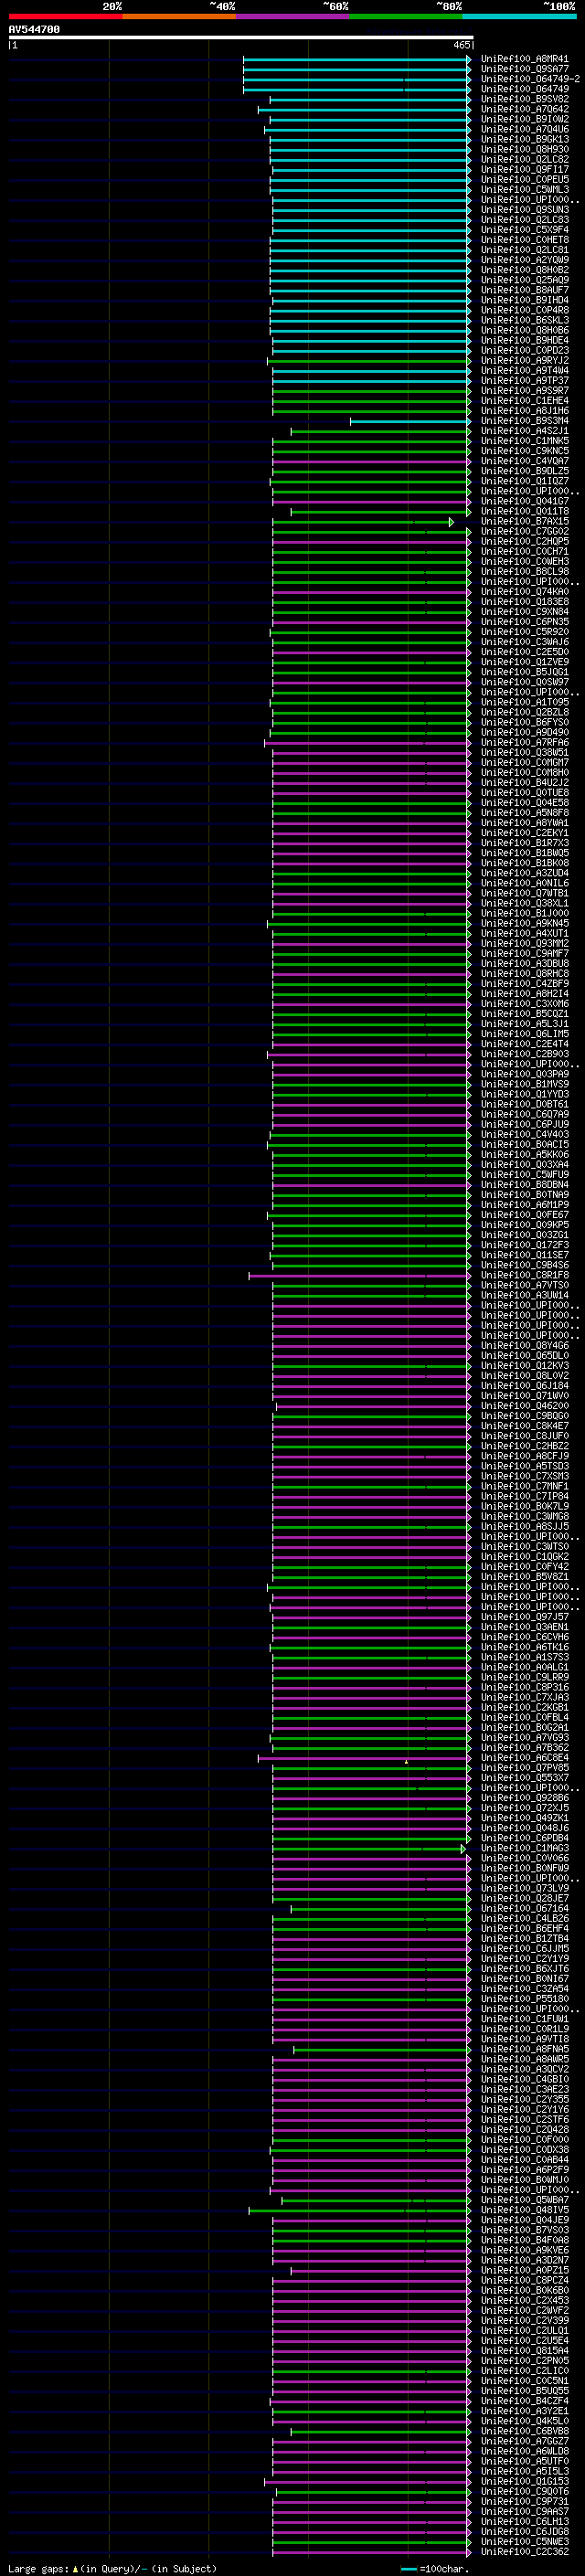Image resolution: width=585 pixels, height=2576 pixels.
Task: Click the cyan 100char scale bar
Action: click(409, 2569)
